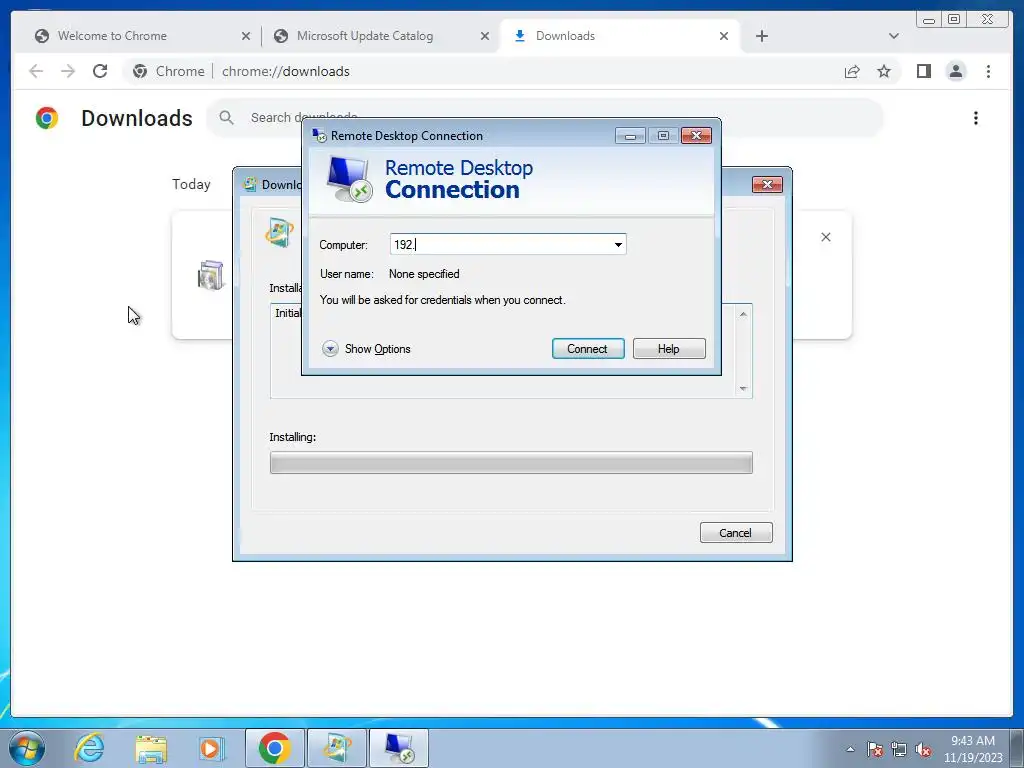The height and width of the screenshot is (768, 1024).
Task: Click the taskbar clock 9:43 AM
Action: tap(973, 741)
